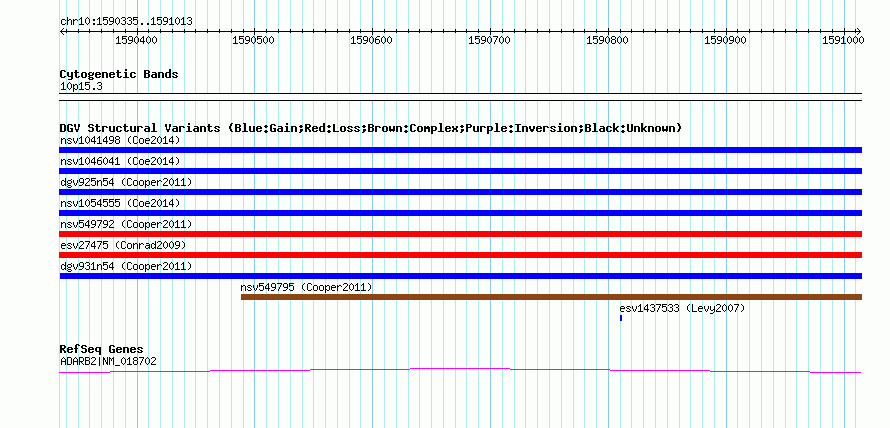Click ruler position 1590500
Screen dimensions: 890x428
point(254,40)
